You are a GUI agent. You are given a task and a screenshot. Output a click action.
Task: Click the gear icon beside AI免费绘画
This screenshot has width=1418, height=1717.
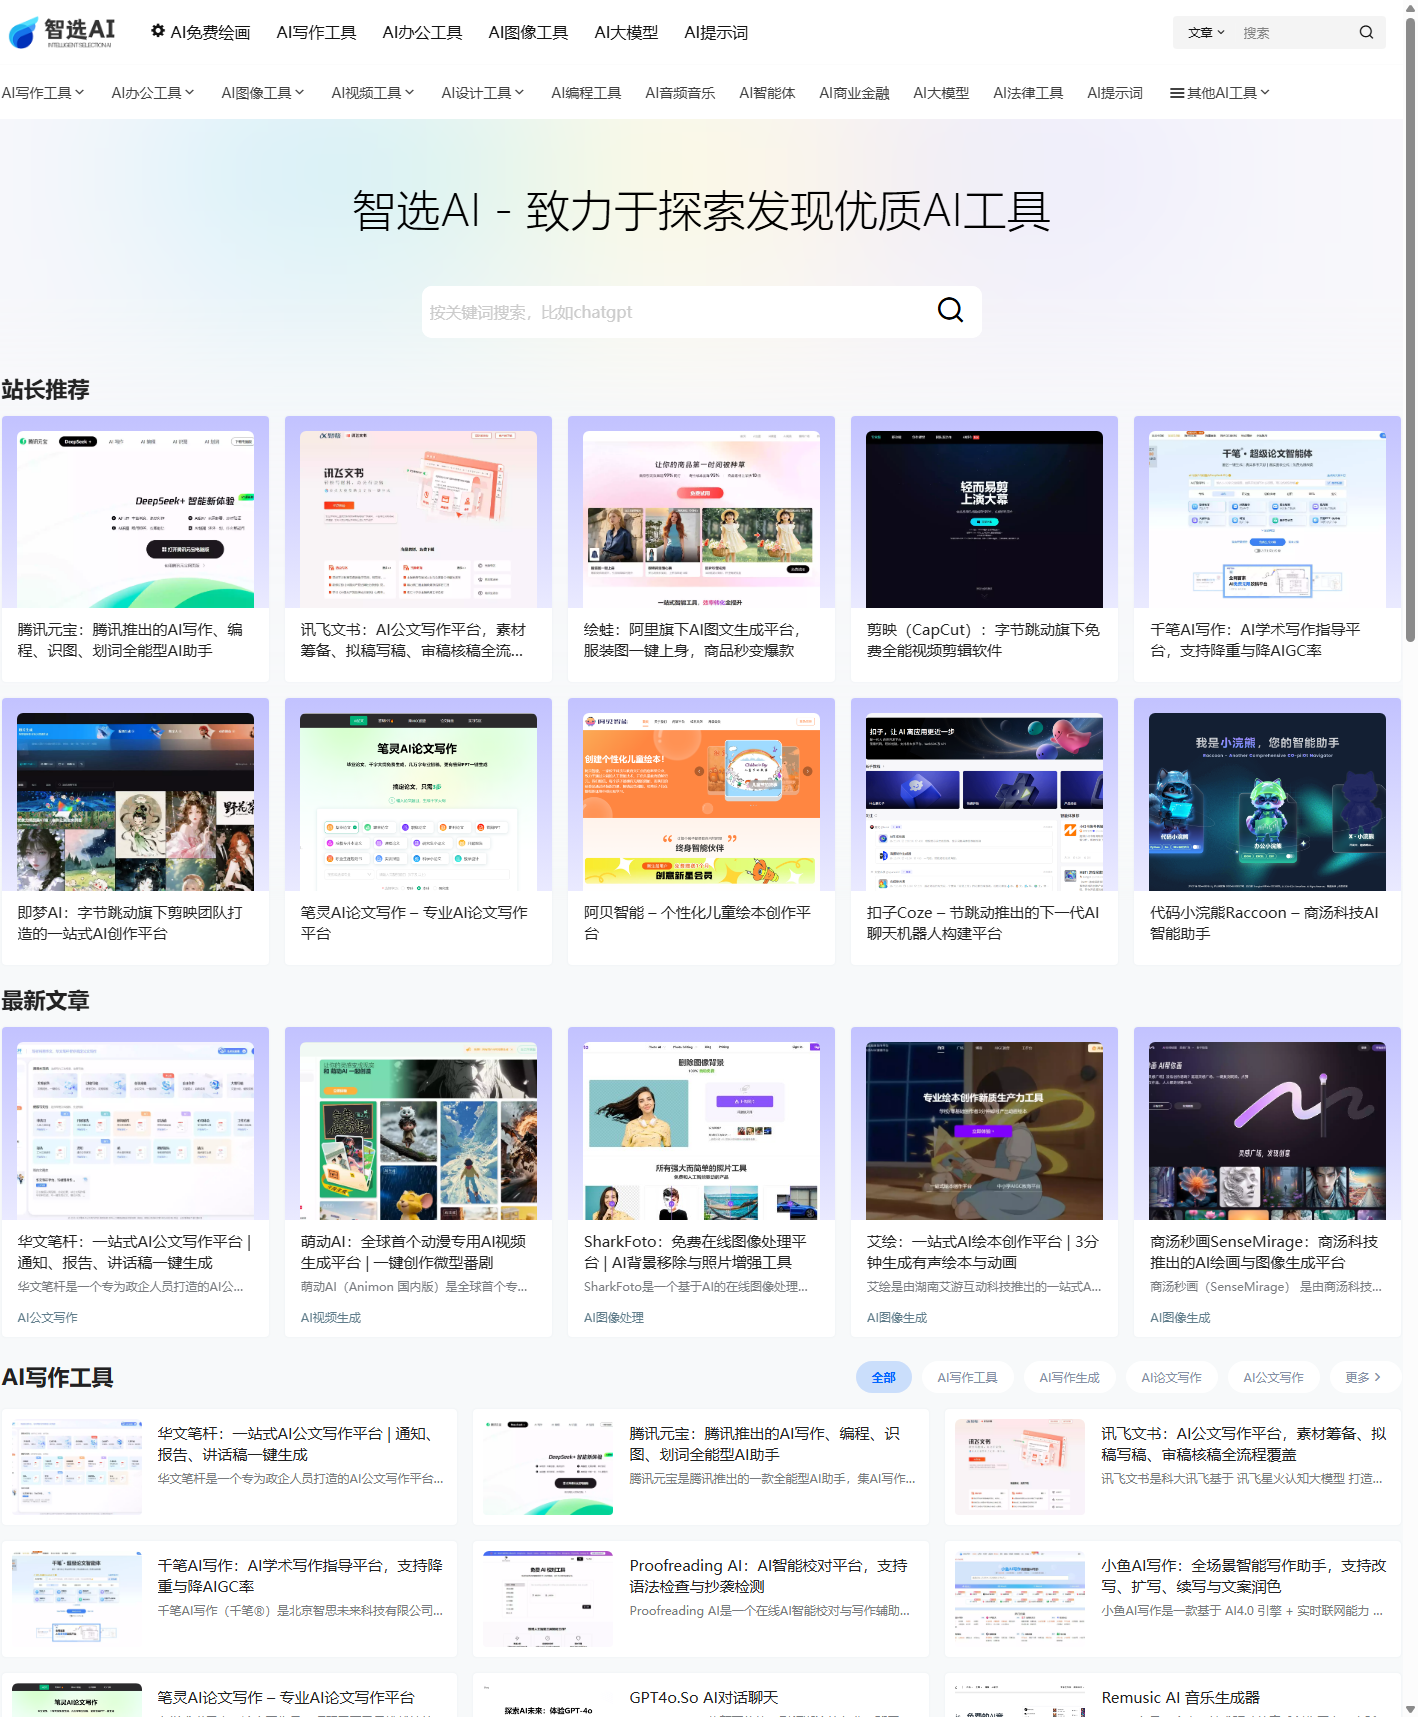(158, 31)
